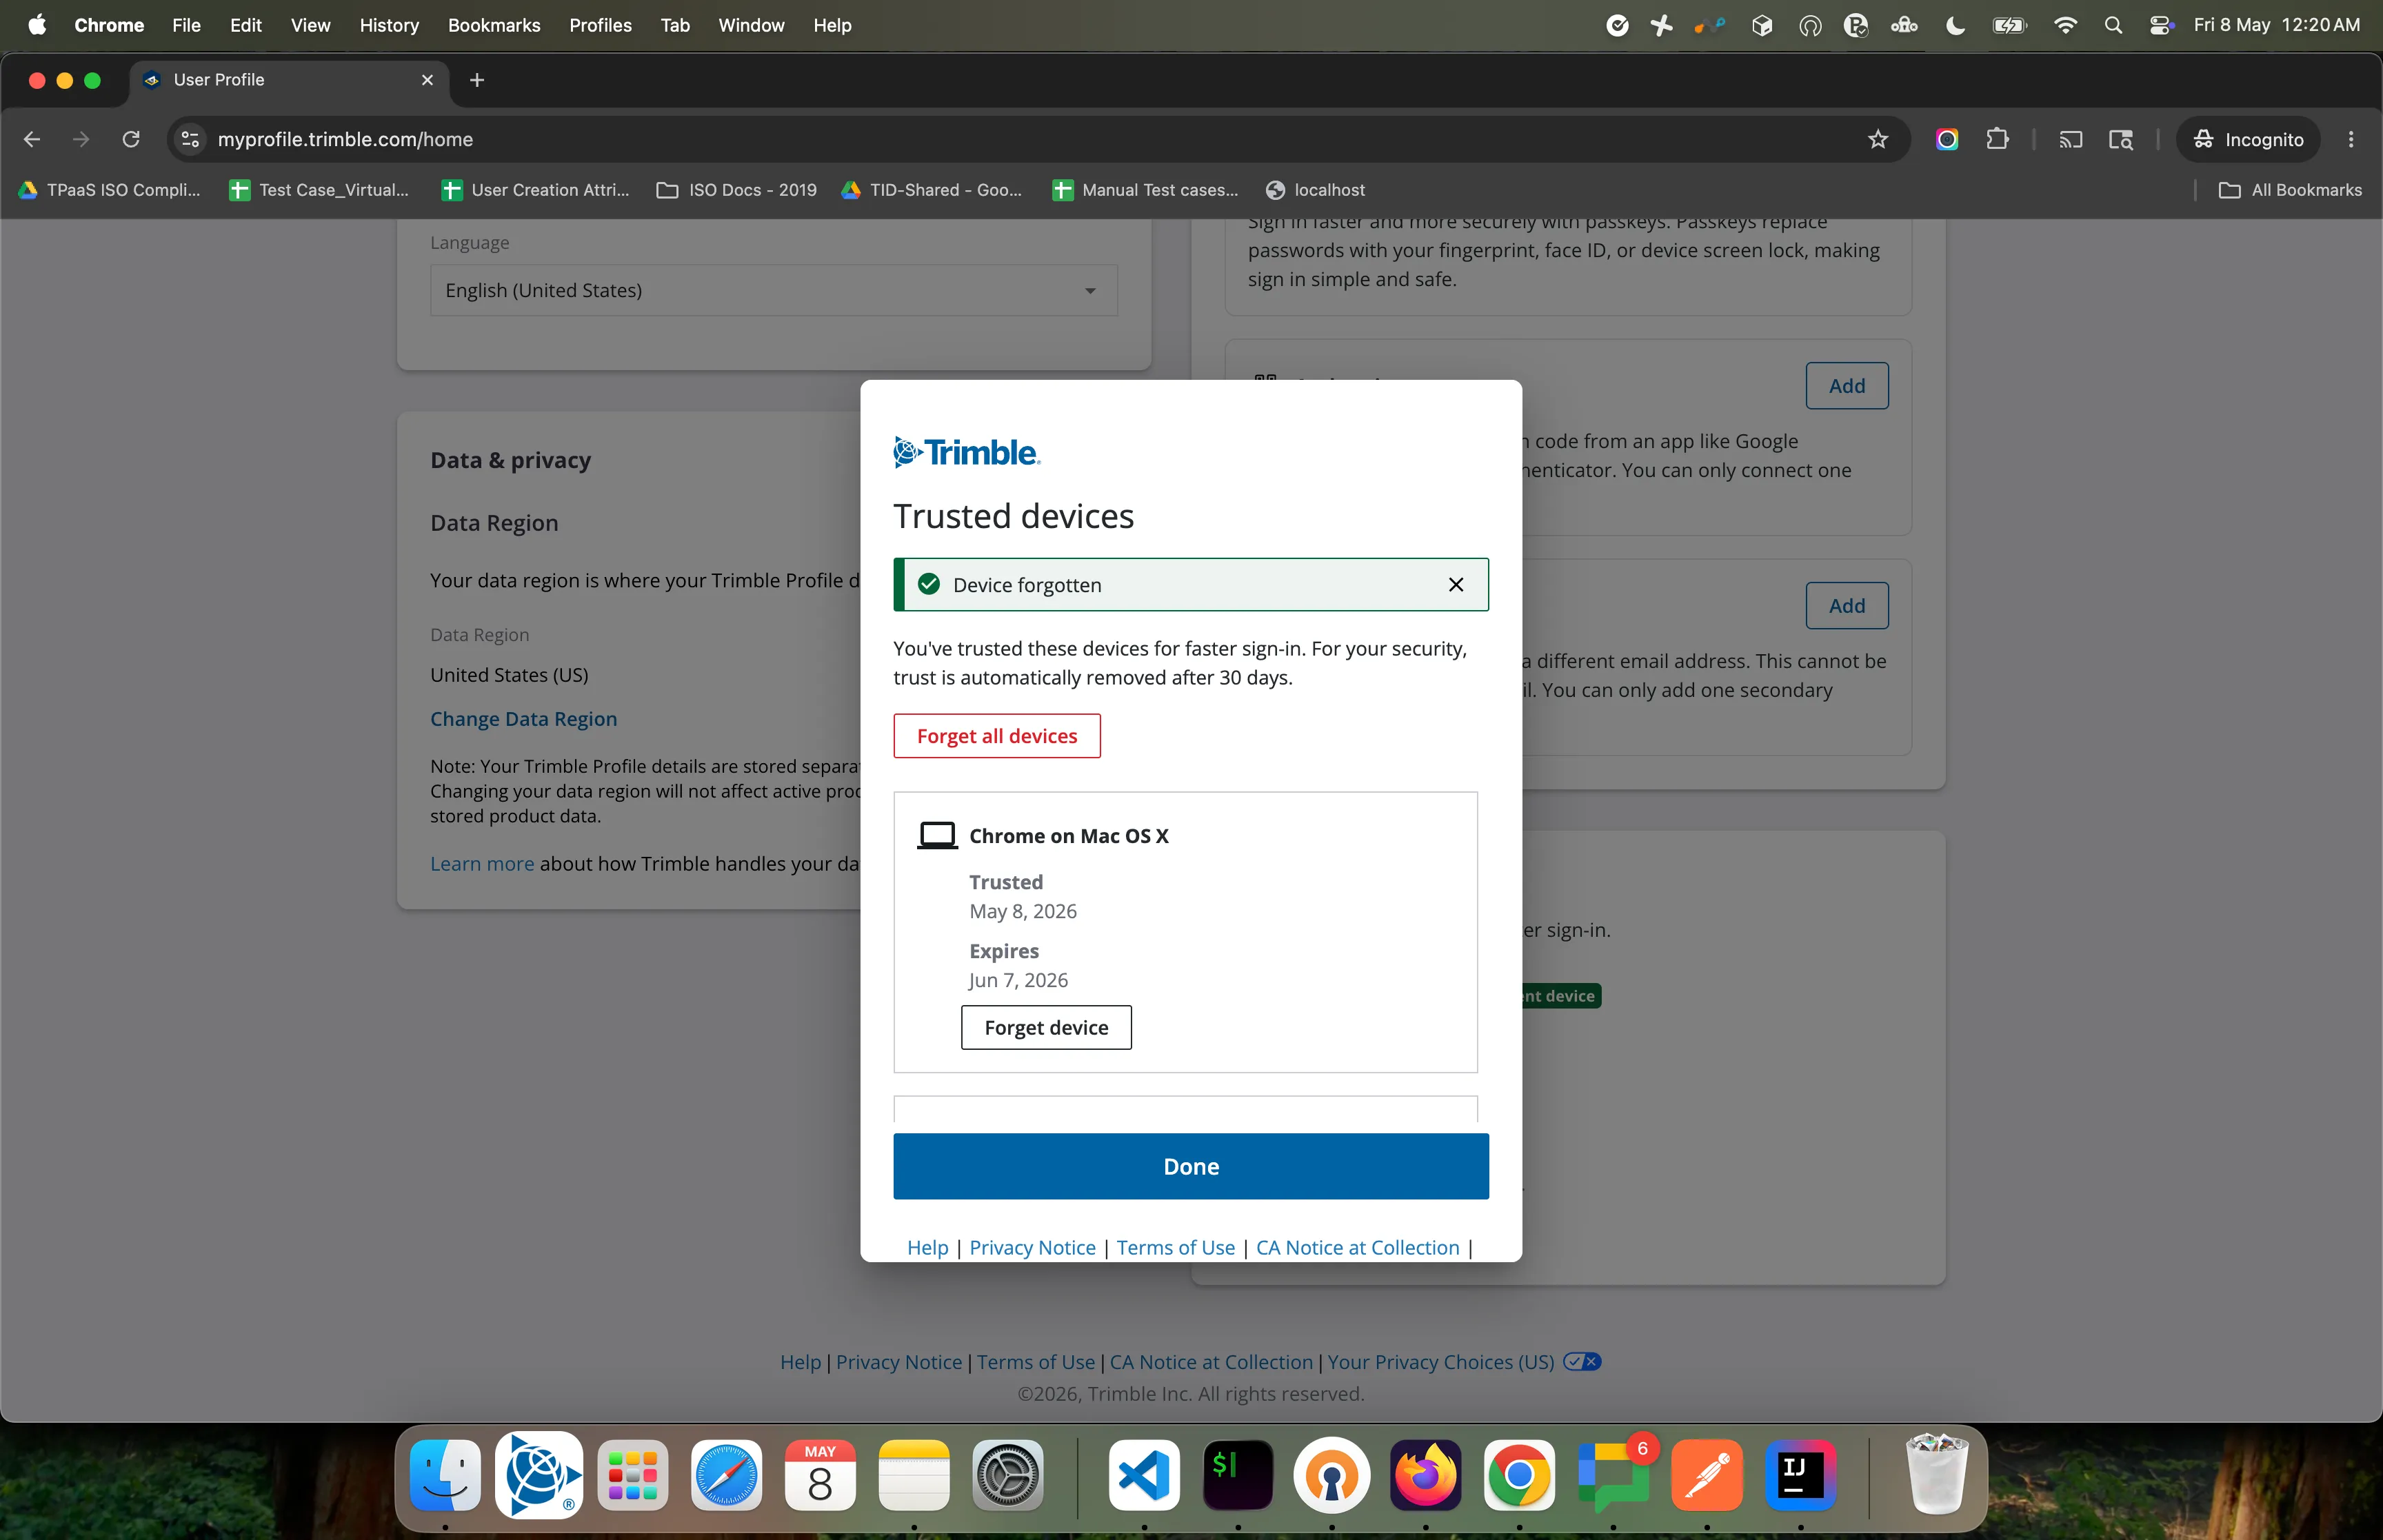Go back in browser history

pos(32,139)
